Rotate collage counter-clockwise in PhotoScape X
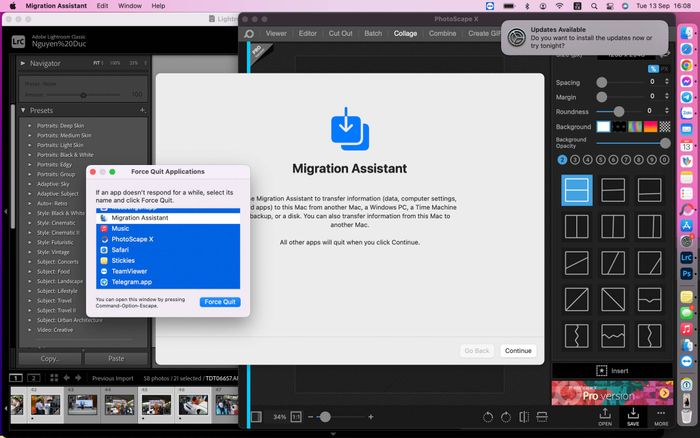The height and width of the screenshot is (438, 700). [x=488, y=417]
